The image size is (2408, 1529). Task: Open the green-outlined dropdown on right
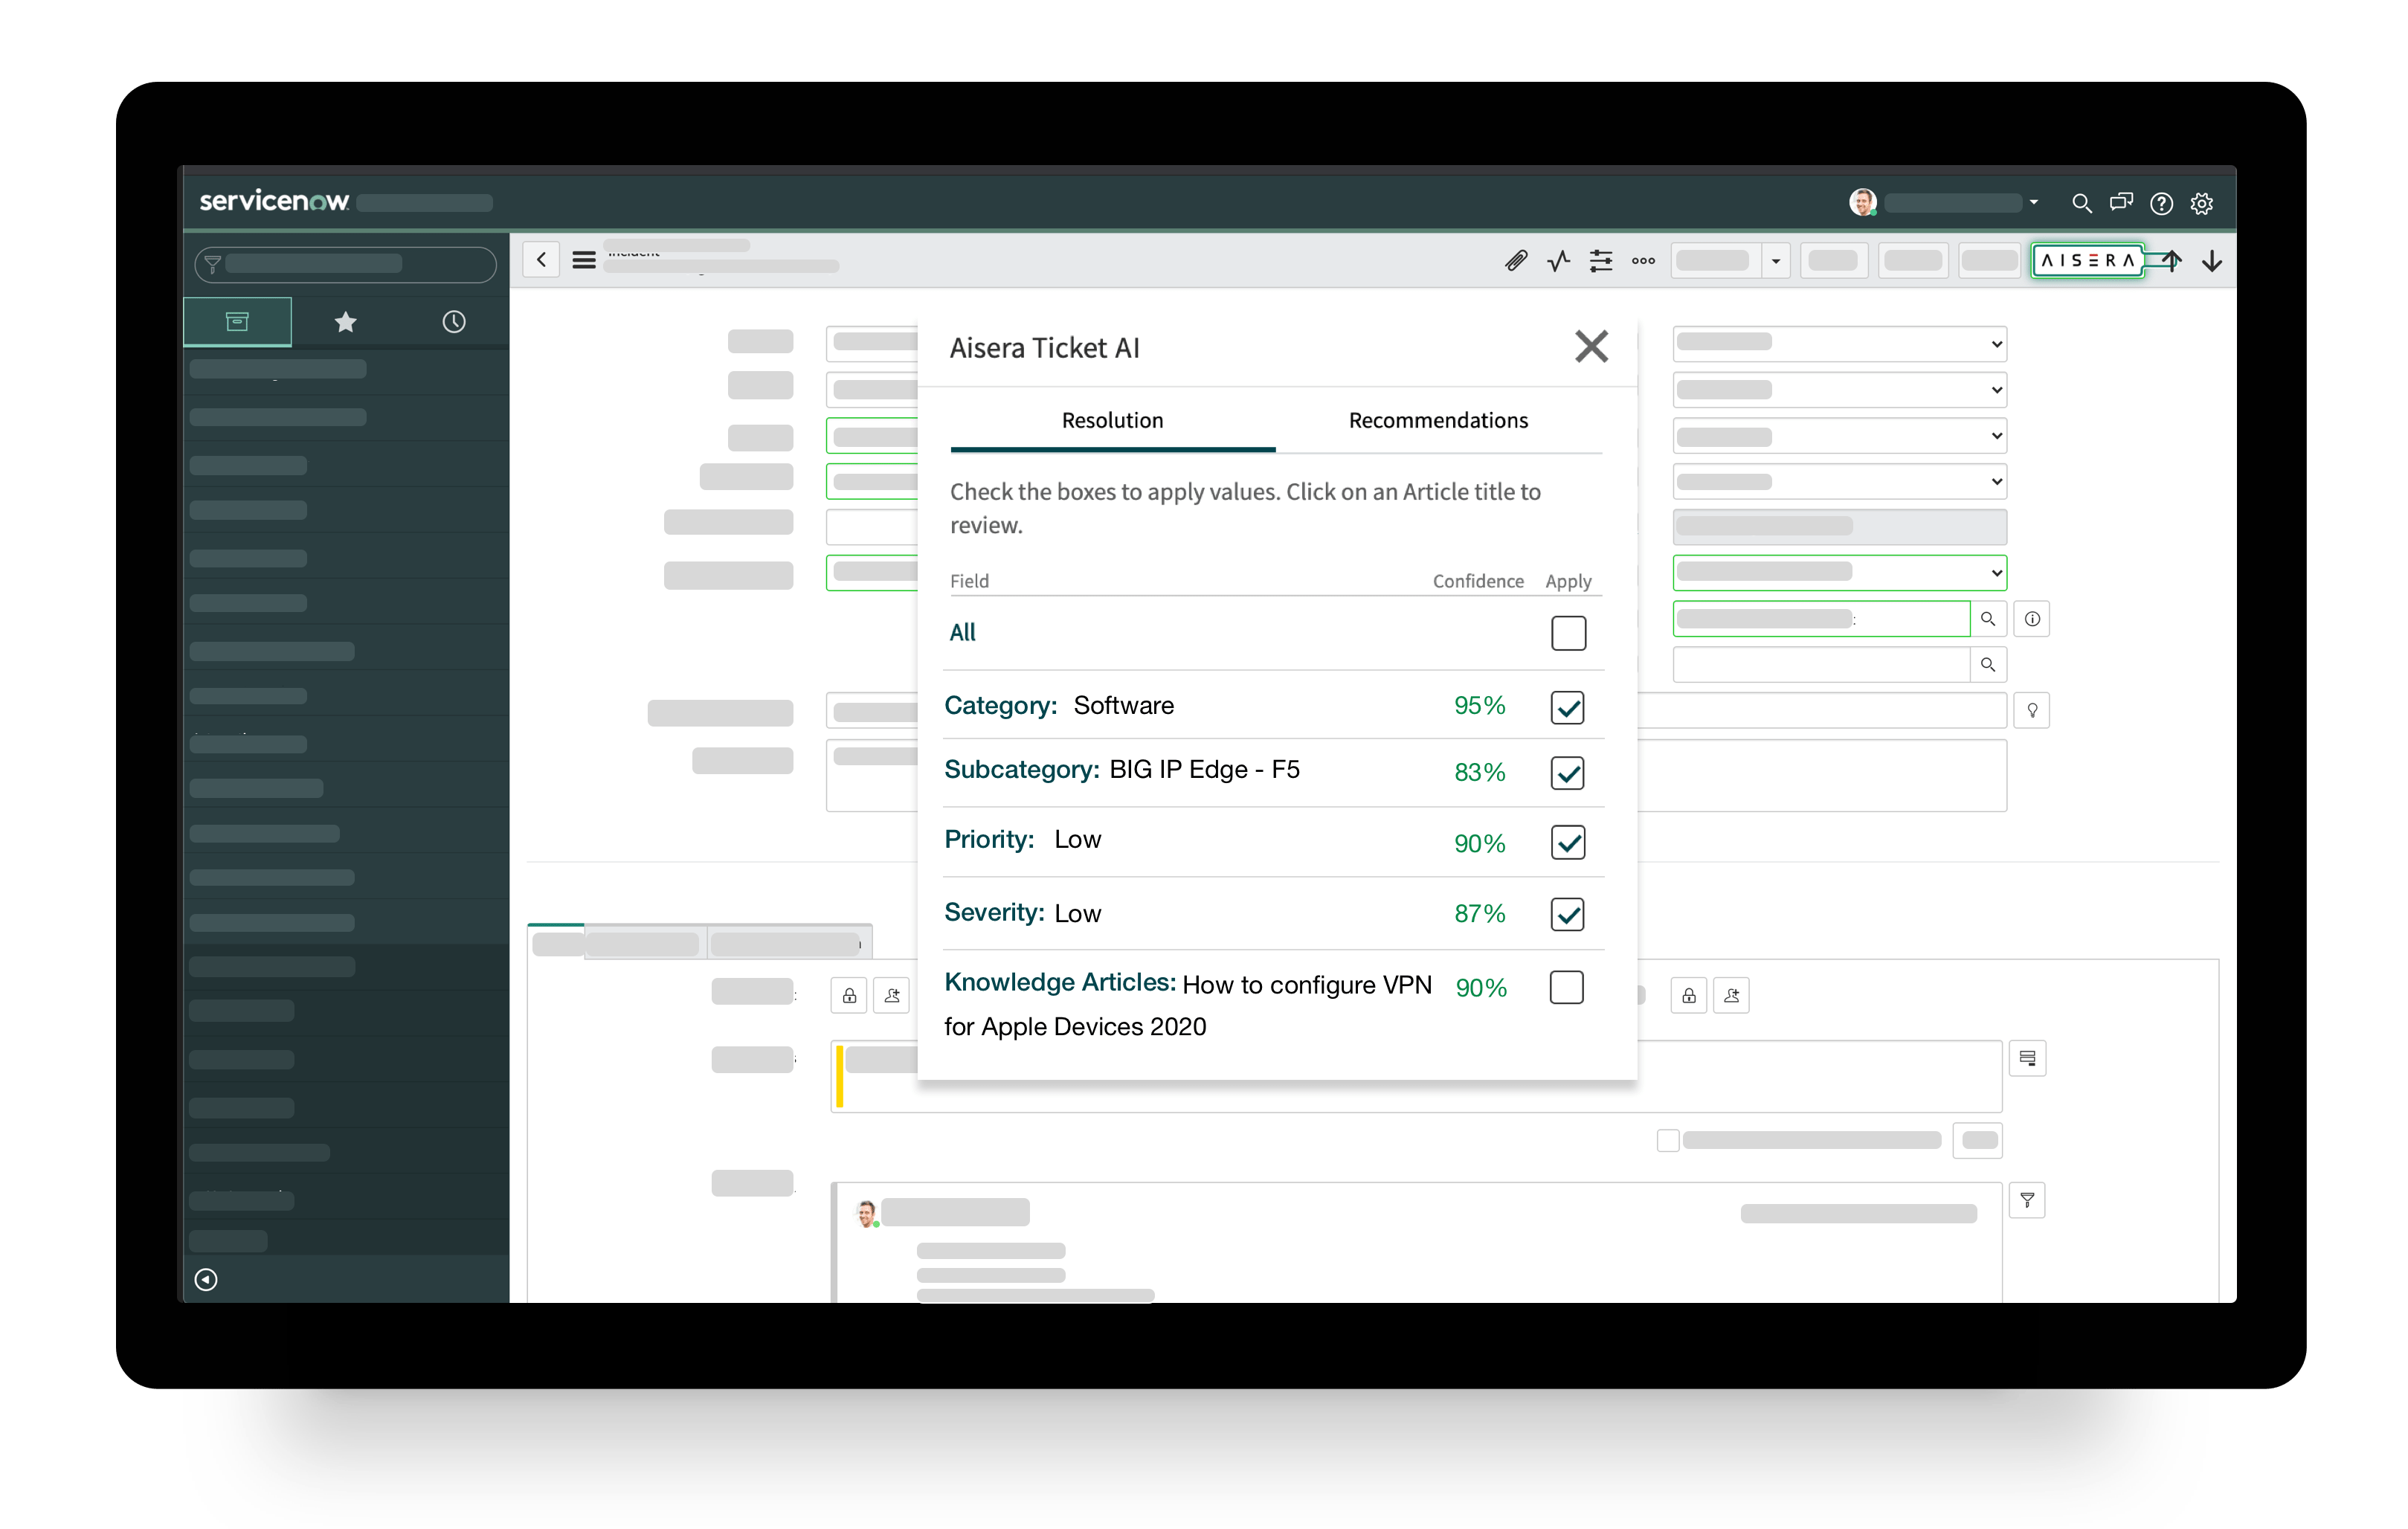(1838, 573)
